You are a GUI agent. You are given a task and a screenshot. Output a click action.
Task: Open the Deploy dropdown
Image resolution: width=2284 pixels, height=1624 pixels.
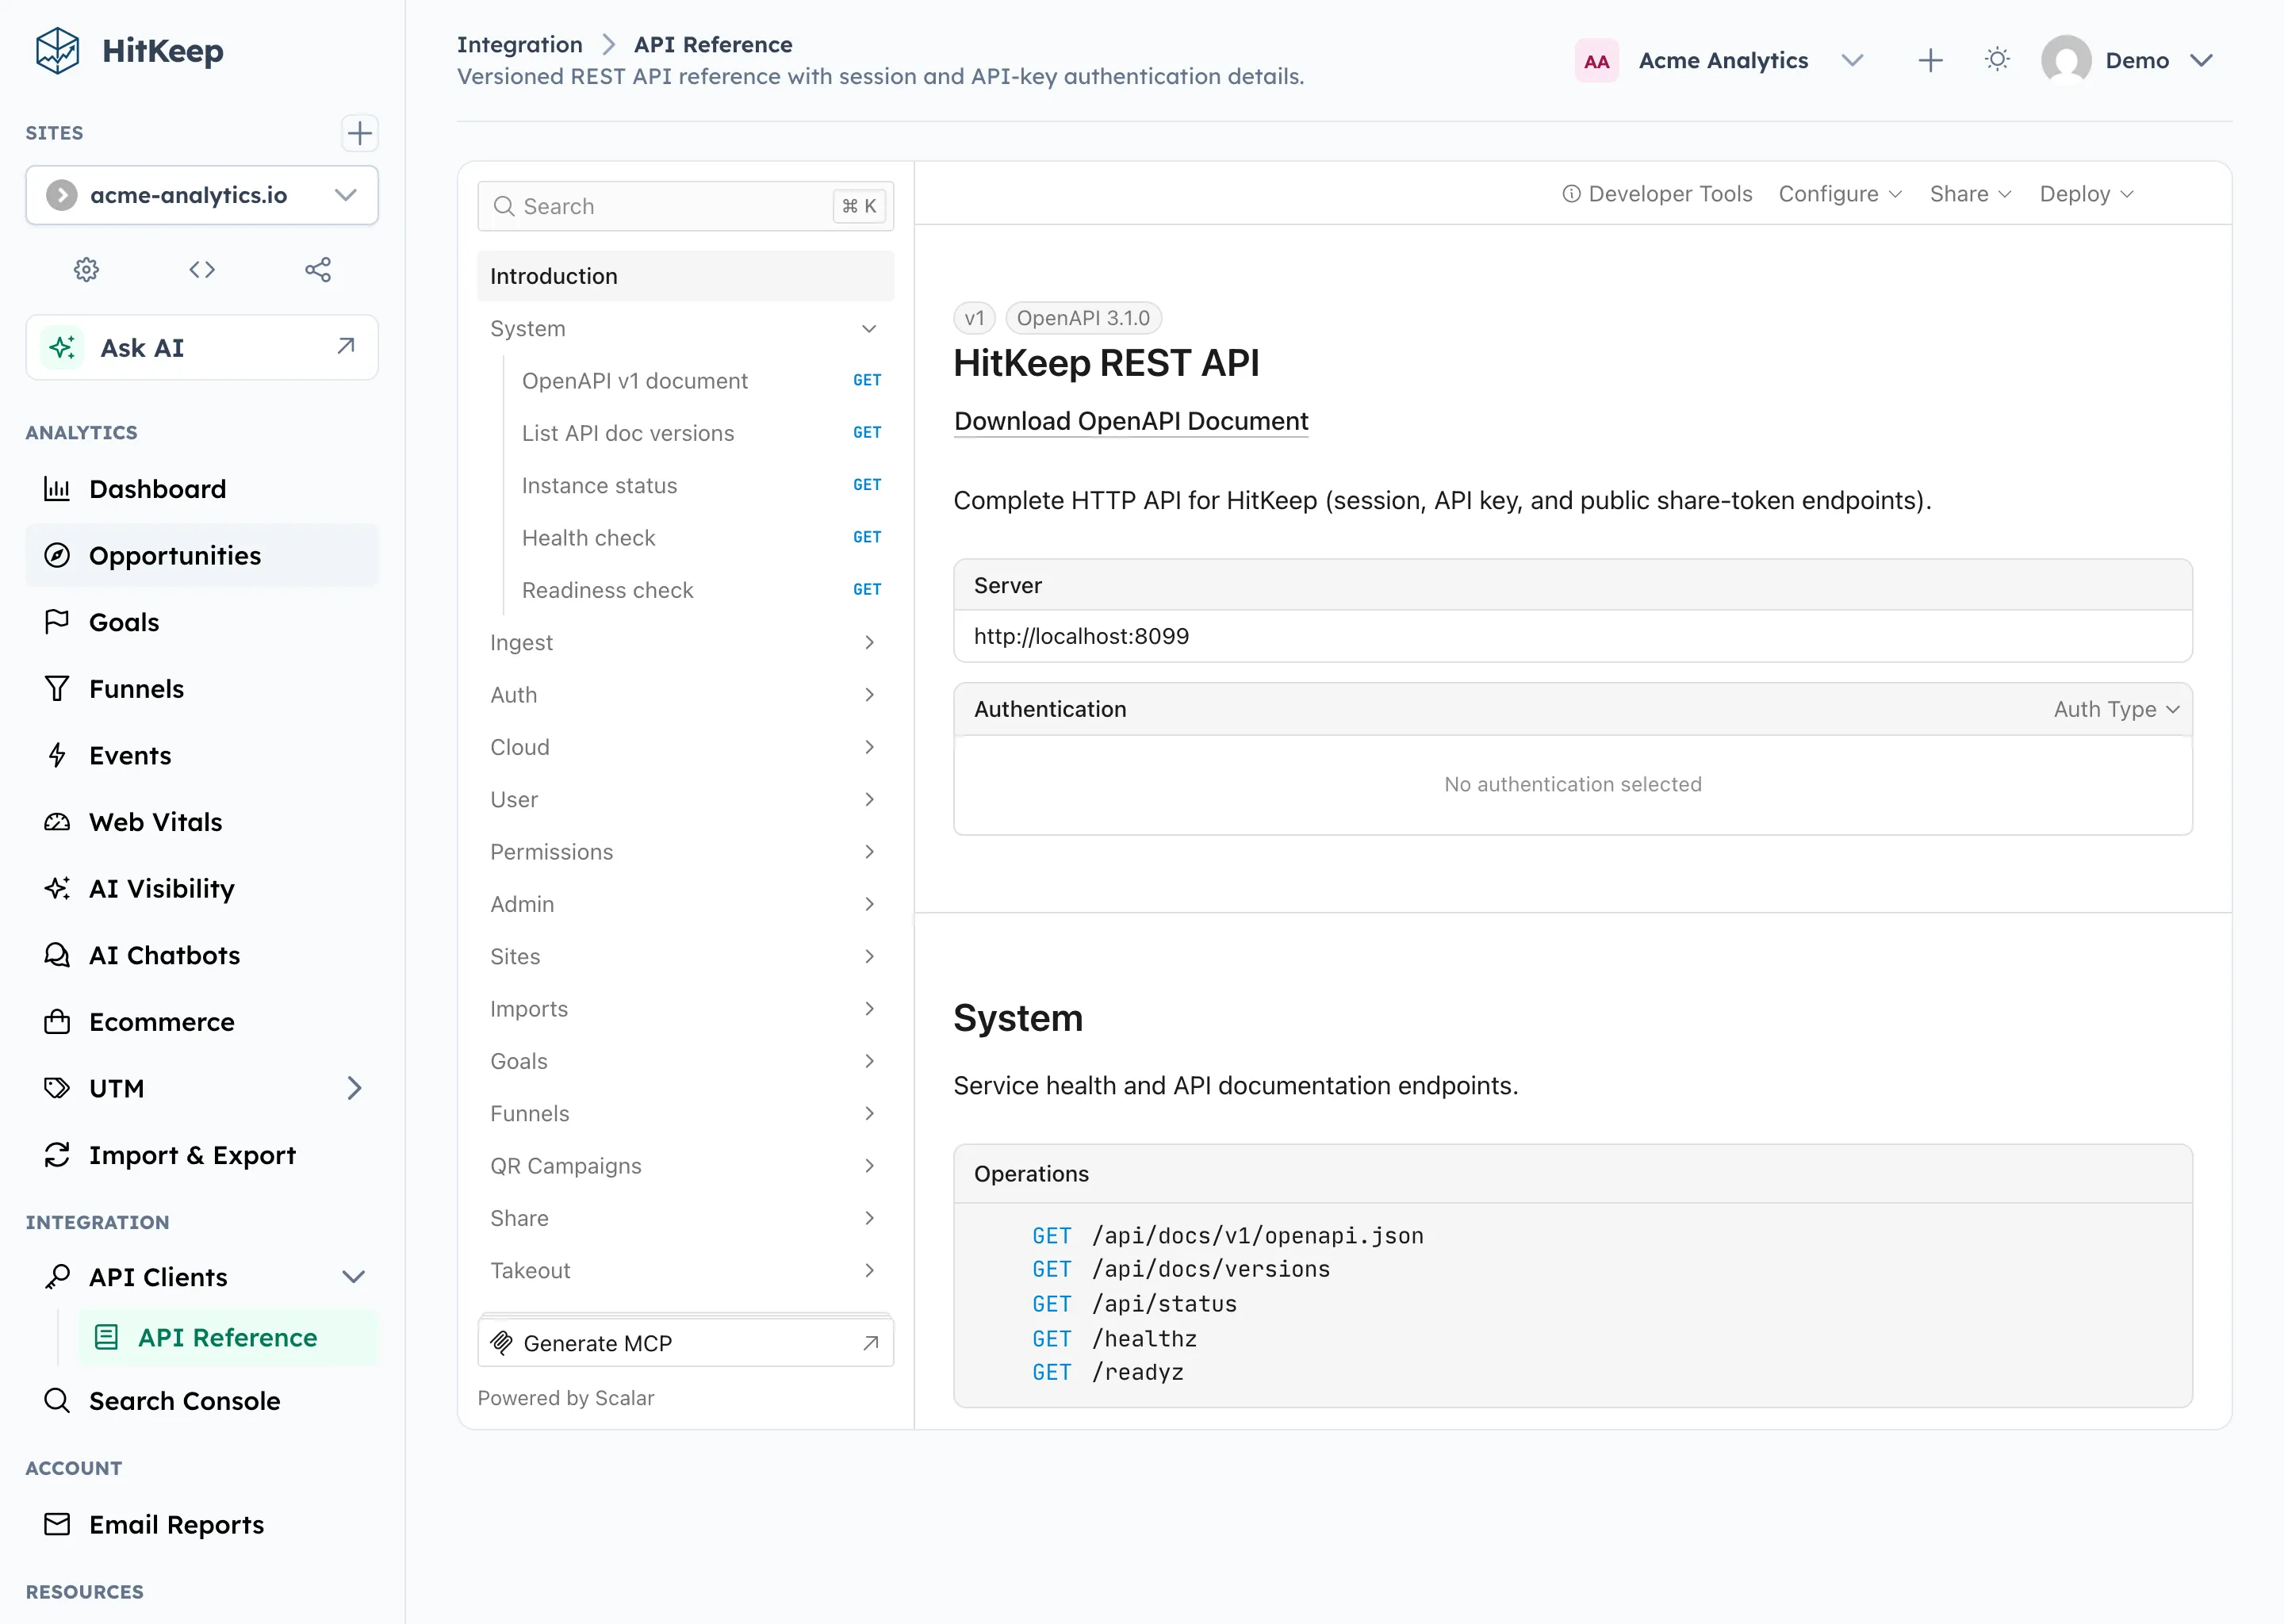(x=2087, y=194)
